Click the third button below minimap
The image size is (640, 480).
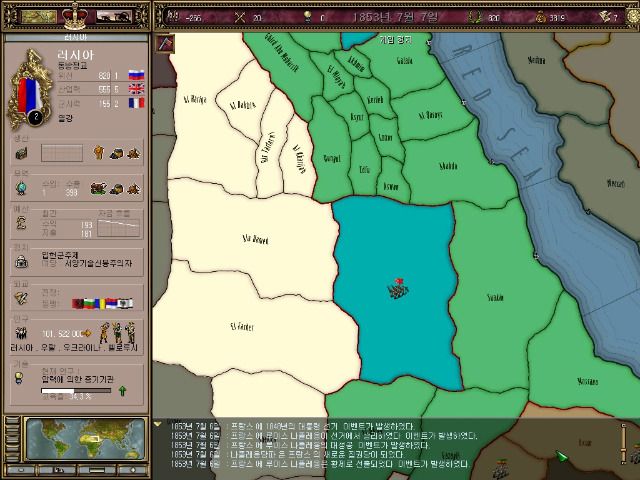(97, 470)
